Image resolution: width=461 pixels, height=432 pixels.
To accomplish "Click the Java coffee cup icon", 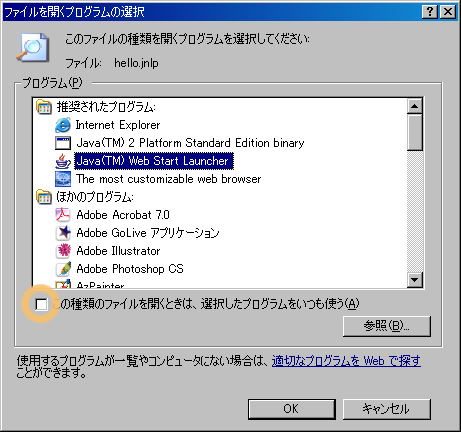I will tap(63, 161).
